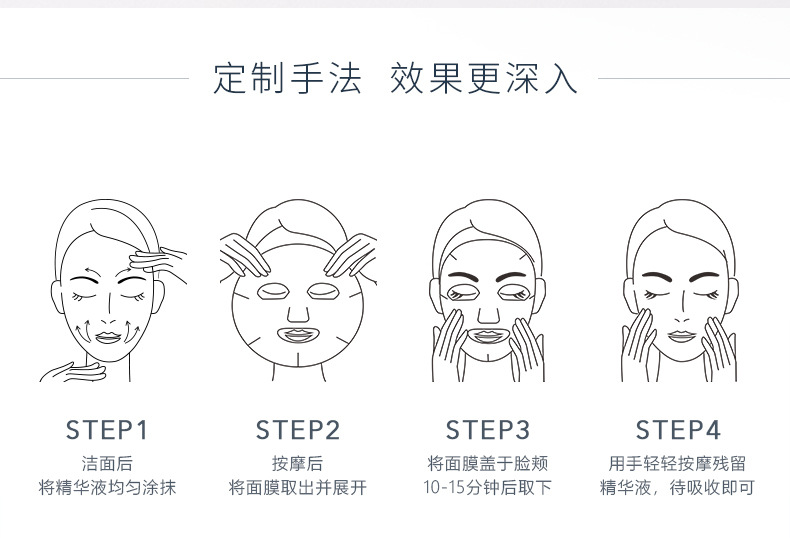
Task: Click the text 用手轻轻按摩残留
Action: [x=677, y=463]
